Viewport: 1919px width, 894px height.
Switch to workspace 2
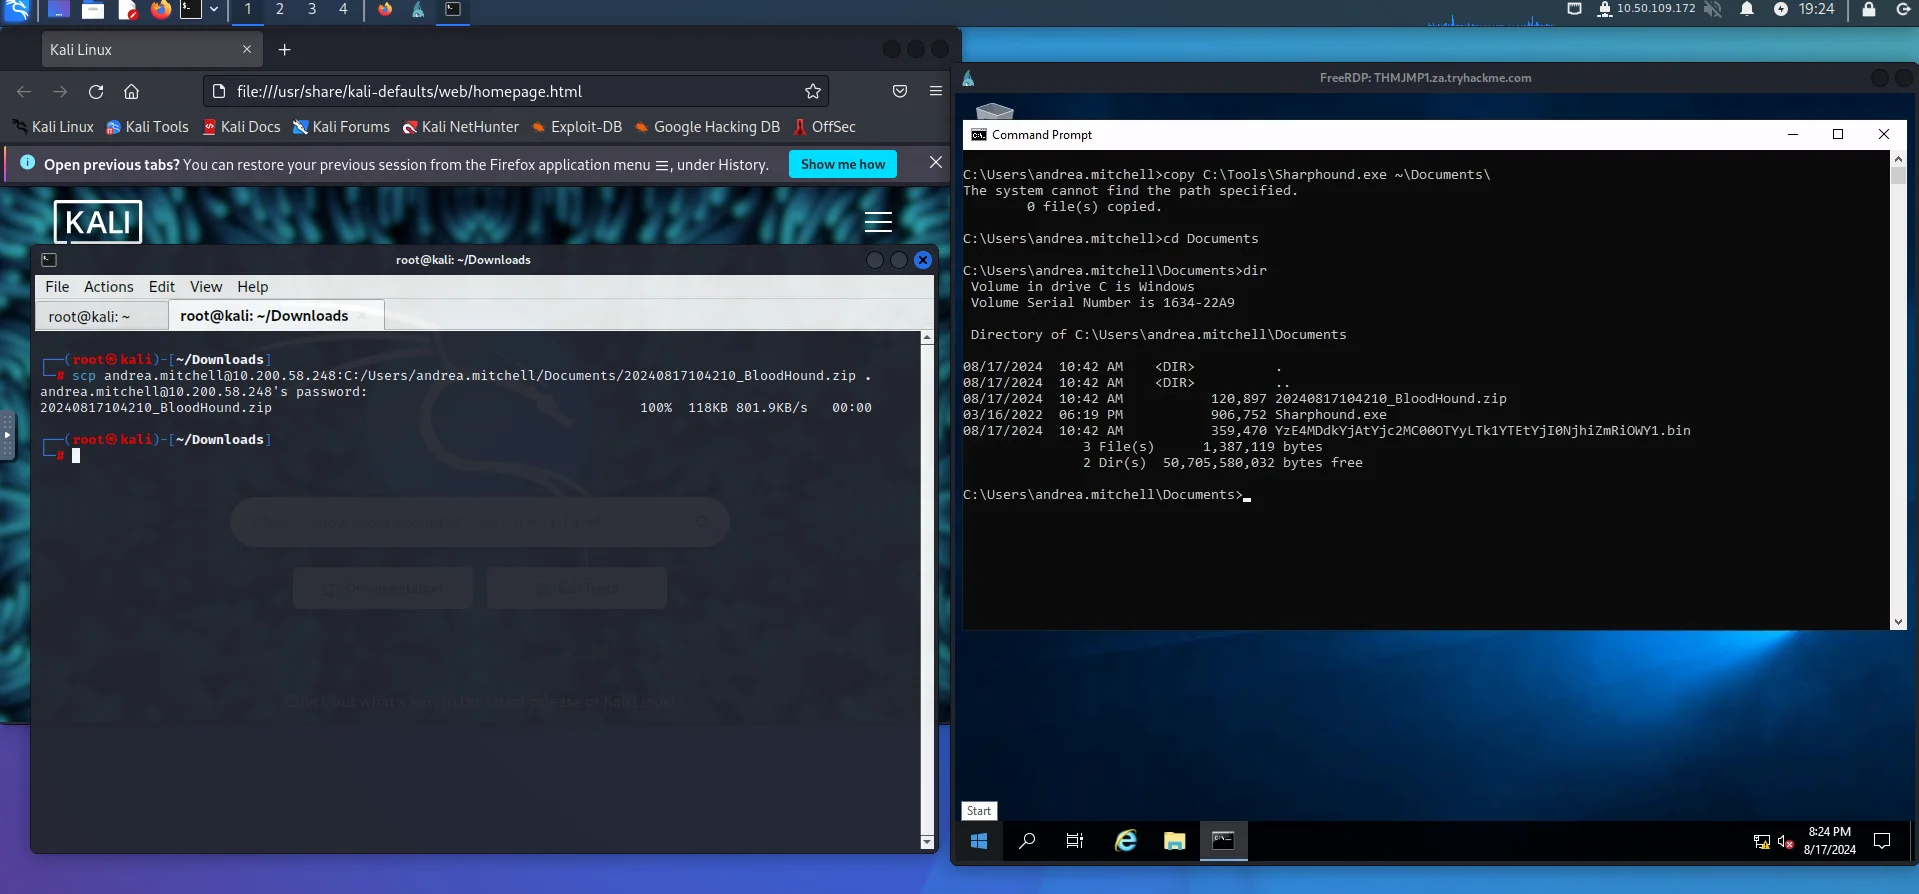[x=280, y=9]
